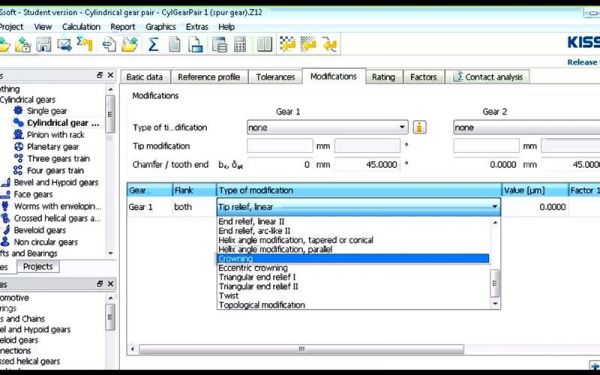Image resolution: width=600 pixels, height=375 pixels.
Task: Switch to the Reference profile tab
Action: 209,77
